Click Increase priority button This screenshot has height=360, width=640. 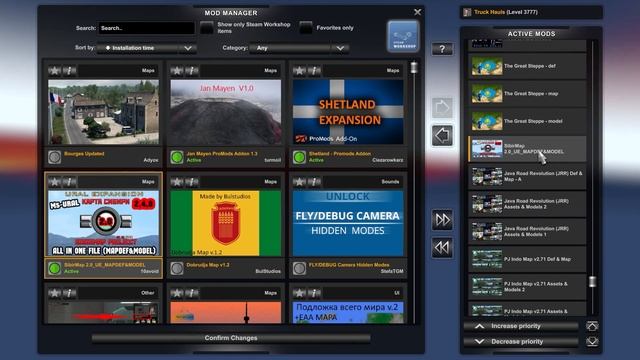(521, 326)
